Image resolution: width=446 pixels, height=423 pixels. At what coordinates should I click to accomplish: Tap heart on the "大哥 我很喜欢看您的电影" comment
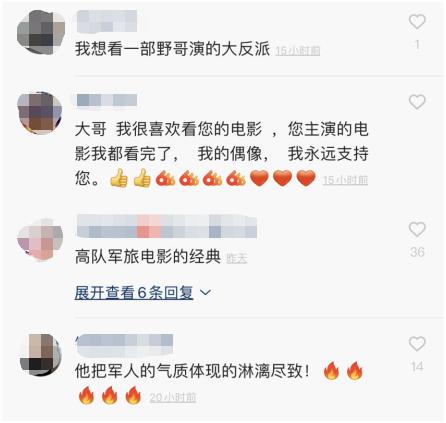417,102
